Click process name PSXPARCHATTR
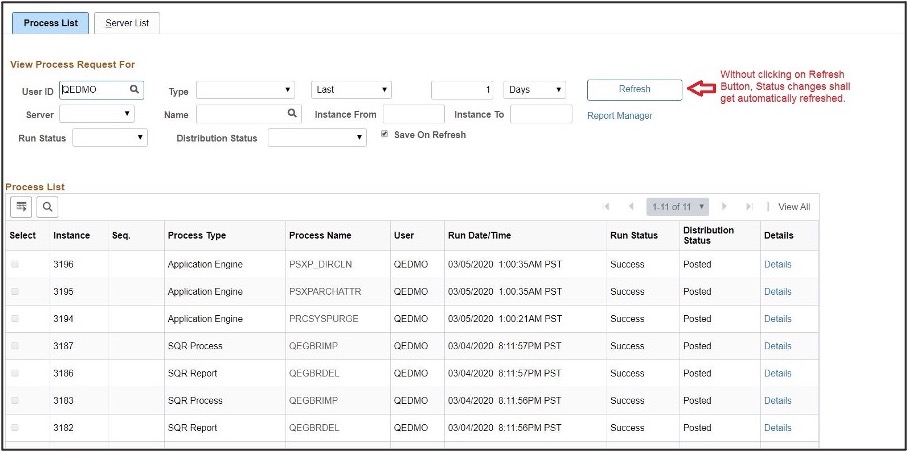 click(x=325, y=291)
